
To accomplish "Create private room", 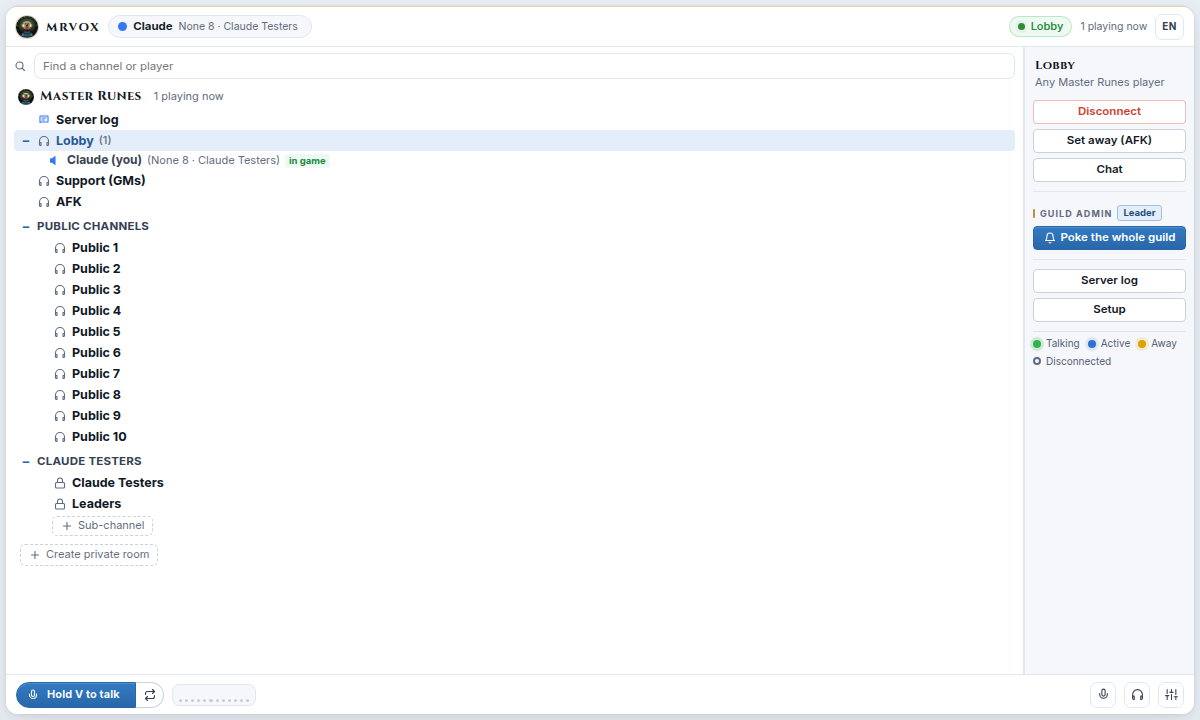I will point(89,555).
